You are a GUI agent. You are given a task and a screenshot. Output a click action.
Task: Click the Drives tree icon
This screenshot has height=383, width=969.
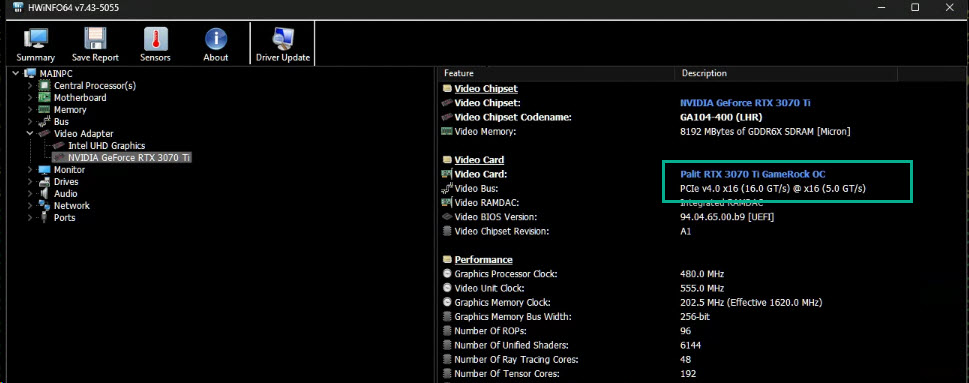pyautogui.click(x=44, y=182)
